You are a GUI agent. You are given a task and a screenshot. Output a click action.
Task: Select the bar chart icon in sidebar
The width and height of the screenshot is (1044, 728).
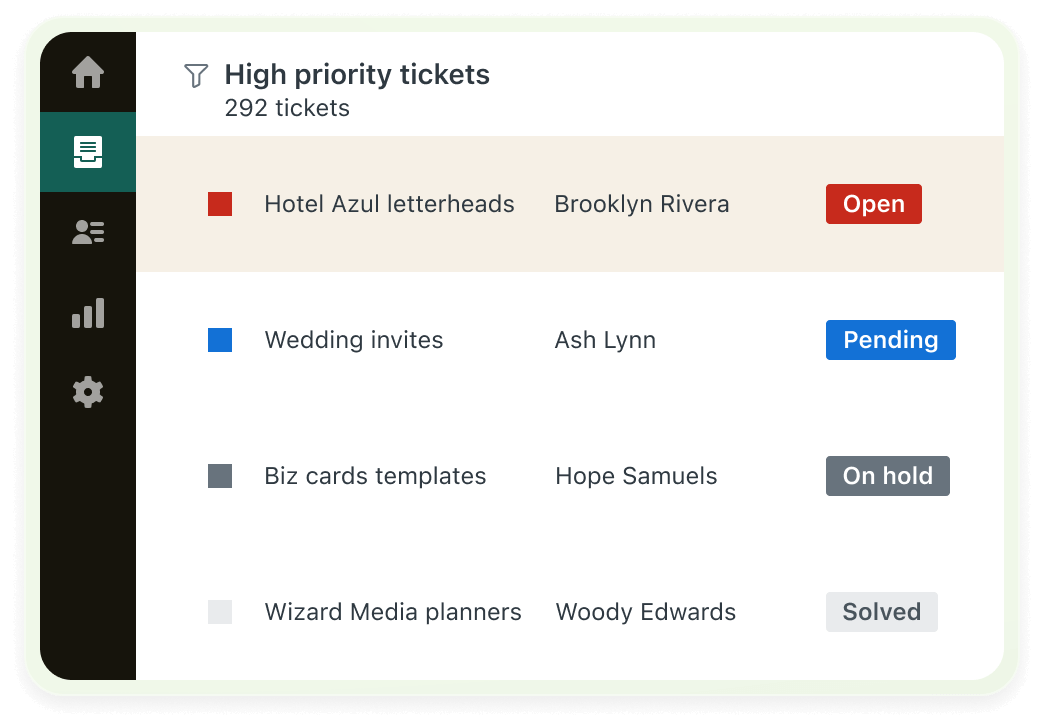(x=88, y=312)
